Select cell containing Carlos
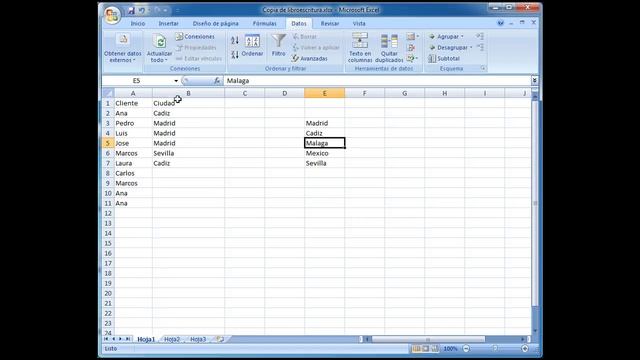The width and height of the screenshot is (640, 360). pyautogui.click(x=133, y=173)
